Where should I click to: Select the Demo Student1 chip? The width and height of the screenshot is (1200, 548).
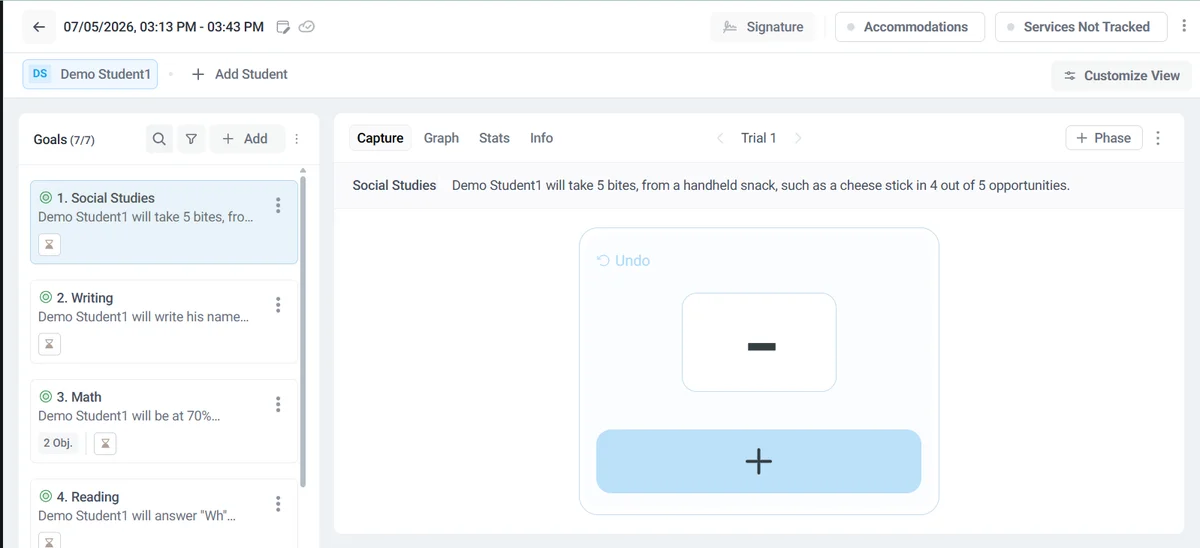(x=91, y=74)
